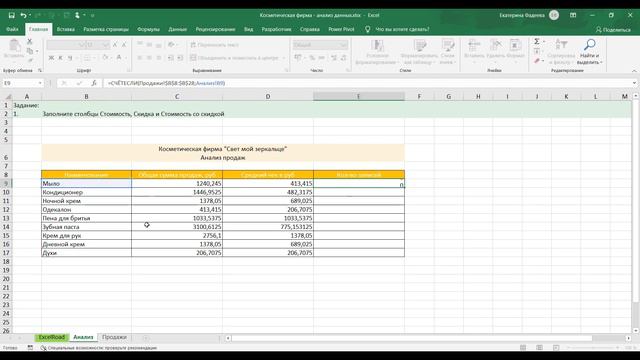Click the touch/mouse mode icon
Image resolution: width=640 pixels, height=360 pixels.
(77, 15)
